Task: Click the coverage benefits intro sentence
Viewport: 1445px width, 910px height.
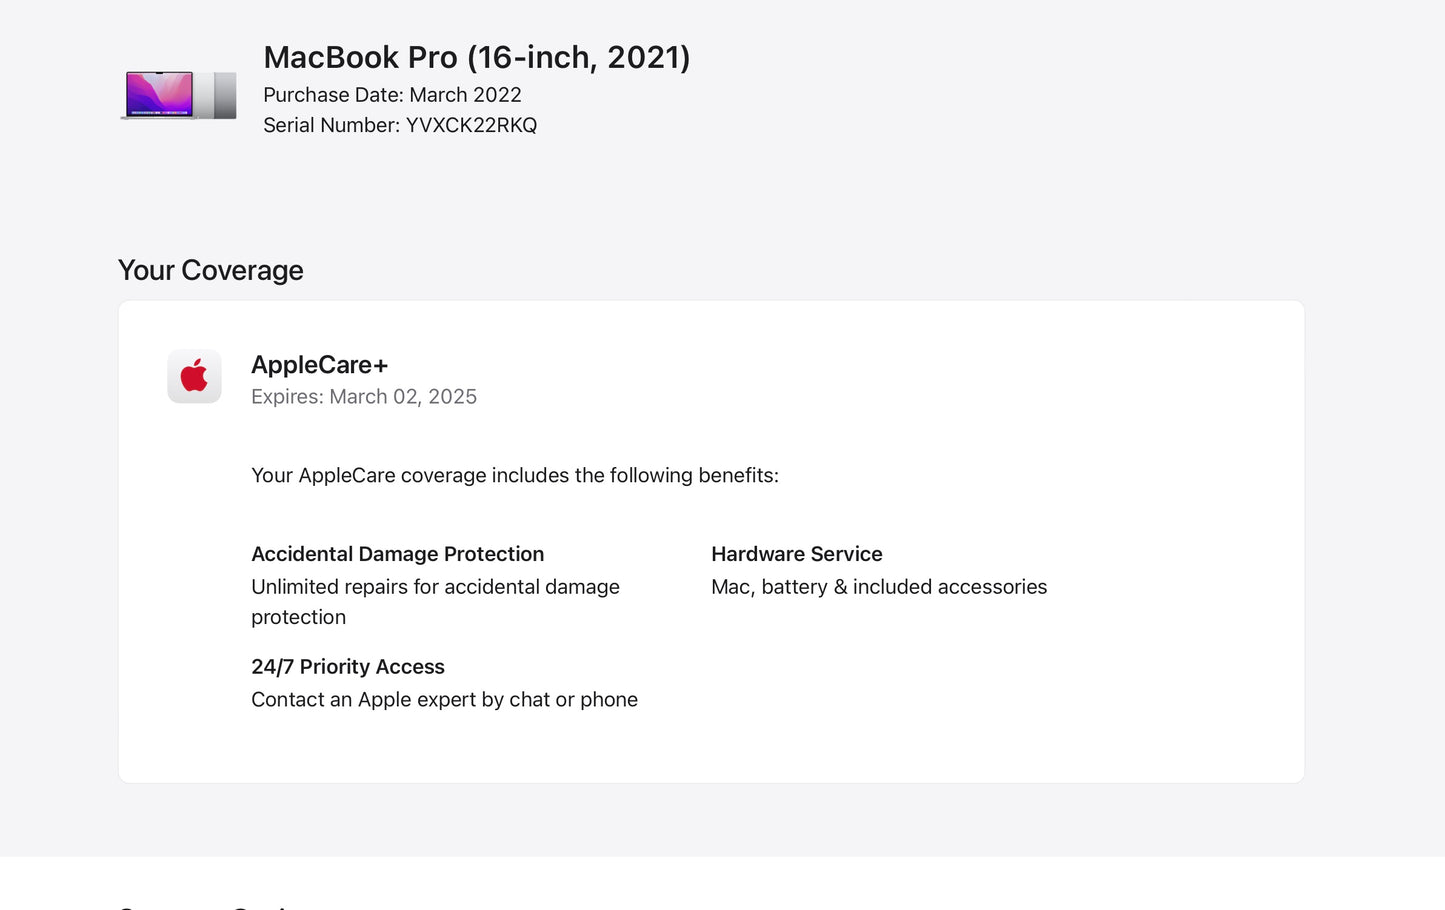Action: tap(514, 475)
